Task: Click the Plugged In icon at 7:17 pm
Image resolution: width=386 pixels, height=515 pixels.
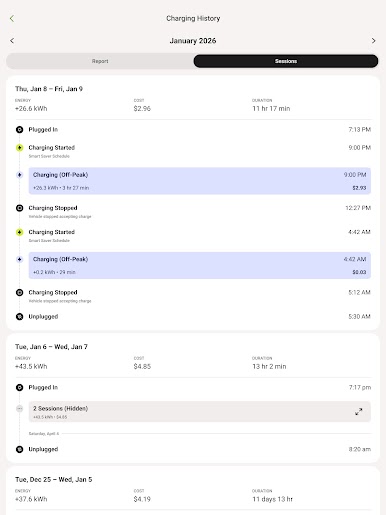Action: coord(20,387)
